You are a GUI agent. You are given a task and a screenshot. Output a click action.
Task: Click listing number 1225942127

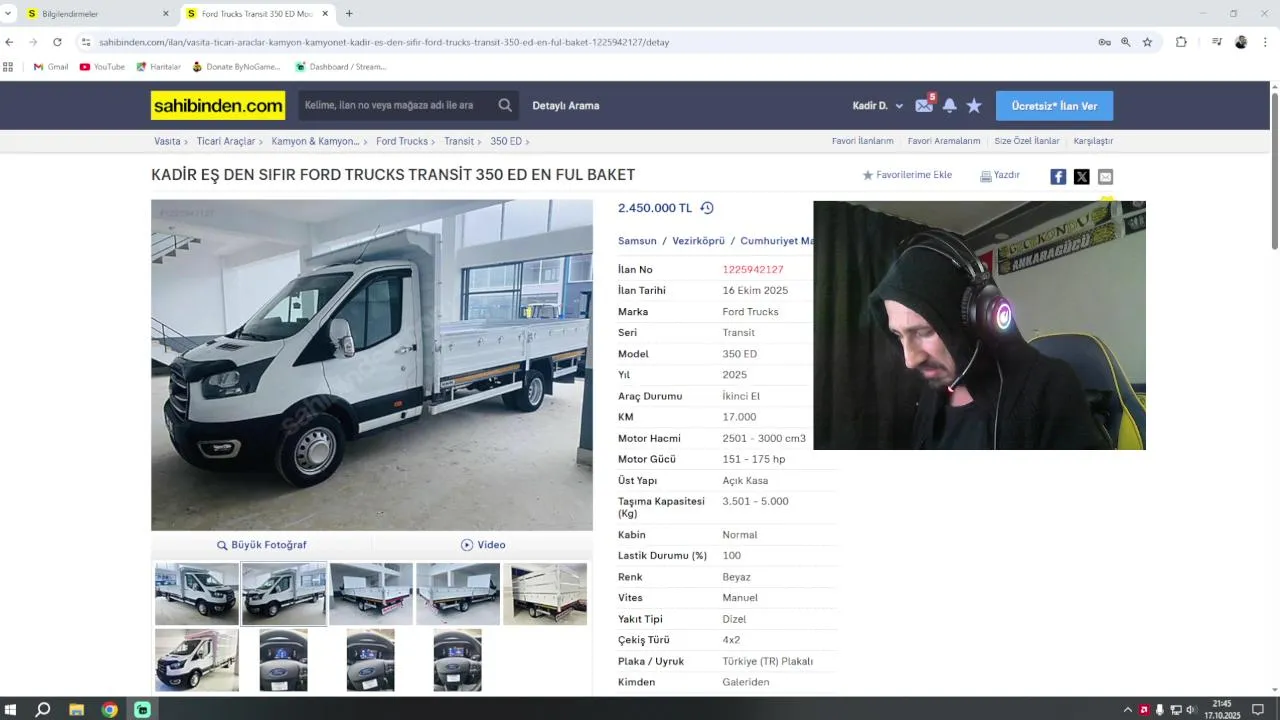tap(753, 270)
